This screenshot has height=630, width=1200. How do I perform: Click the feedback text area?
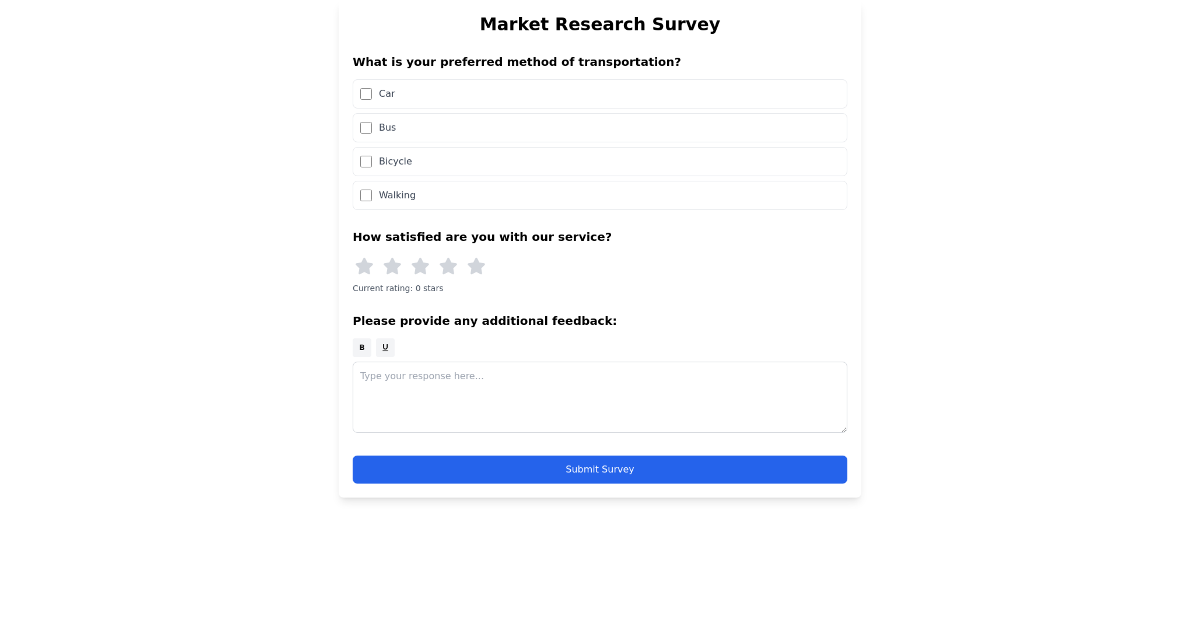click(x=600, y=397)
